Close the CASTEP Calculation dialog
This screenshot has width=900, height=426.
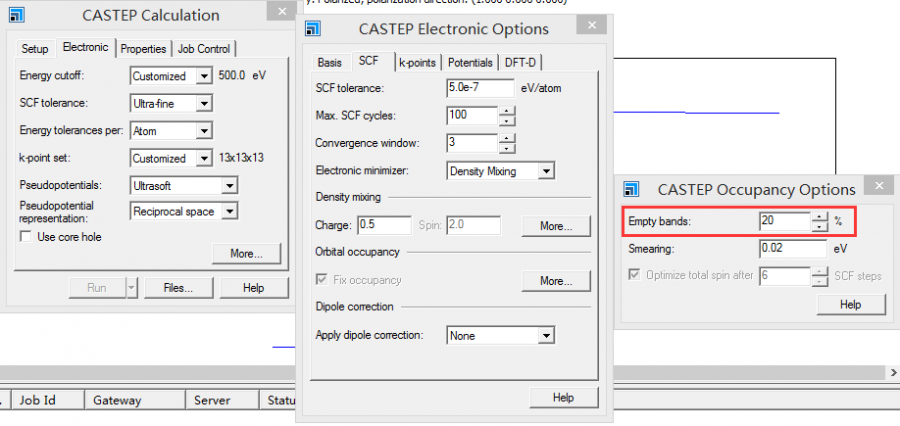click(277, 13)
